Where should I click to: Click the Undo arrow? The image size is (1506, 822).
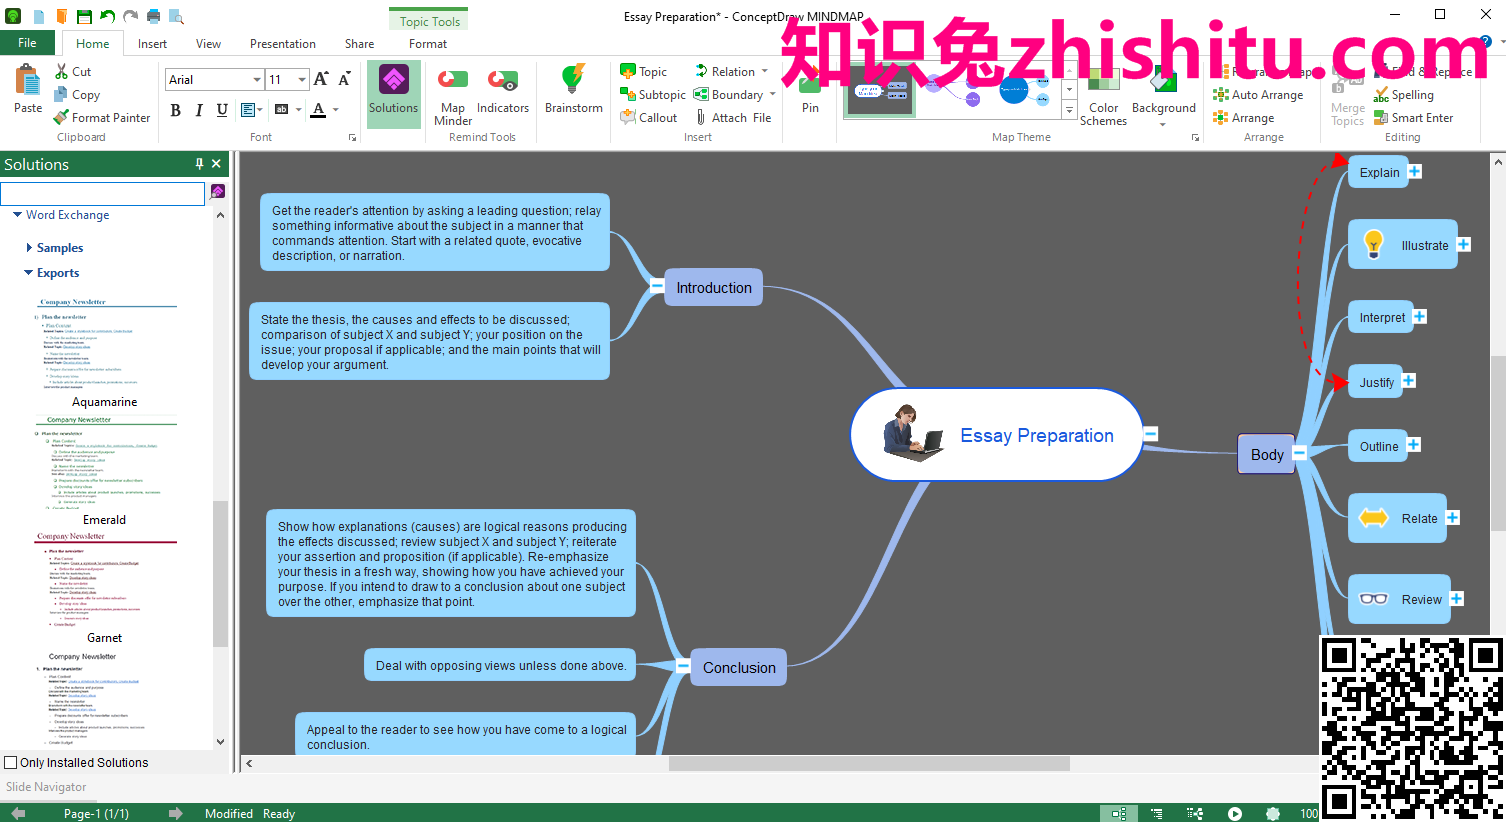tap(107, 16)
